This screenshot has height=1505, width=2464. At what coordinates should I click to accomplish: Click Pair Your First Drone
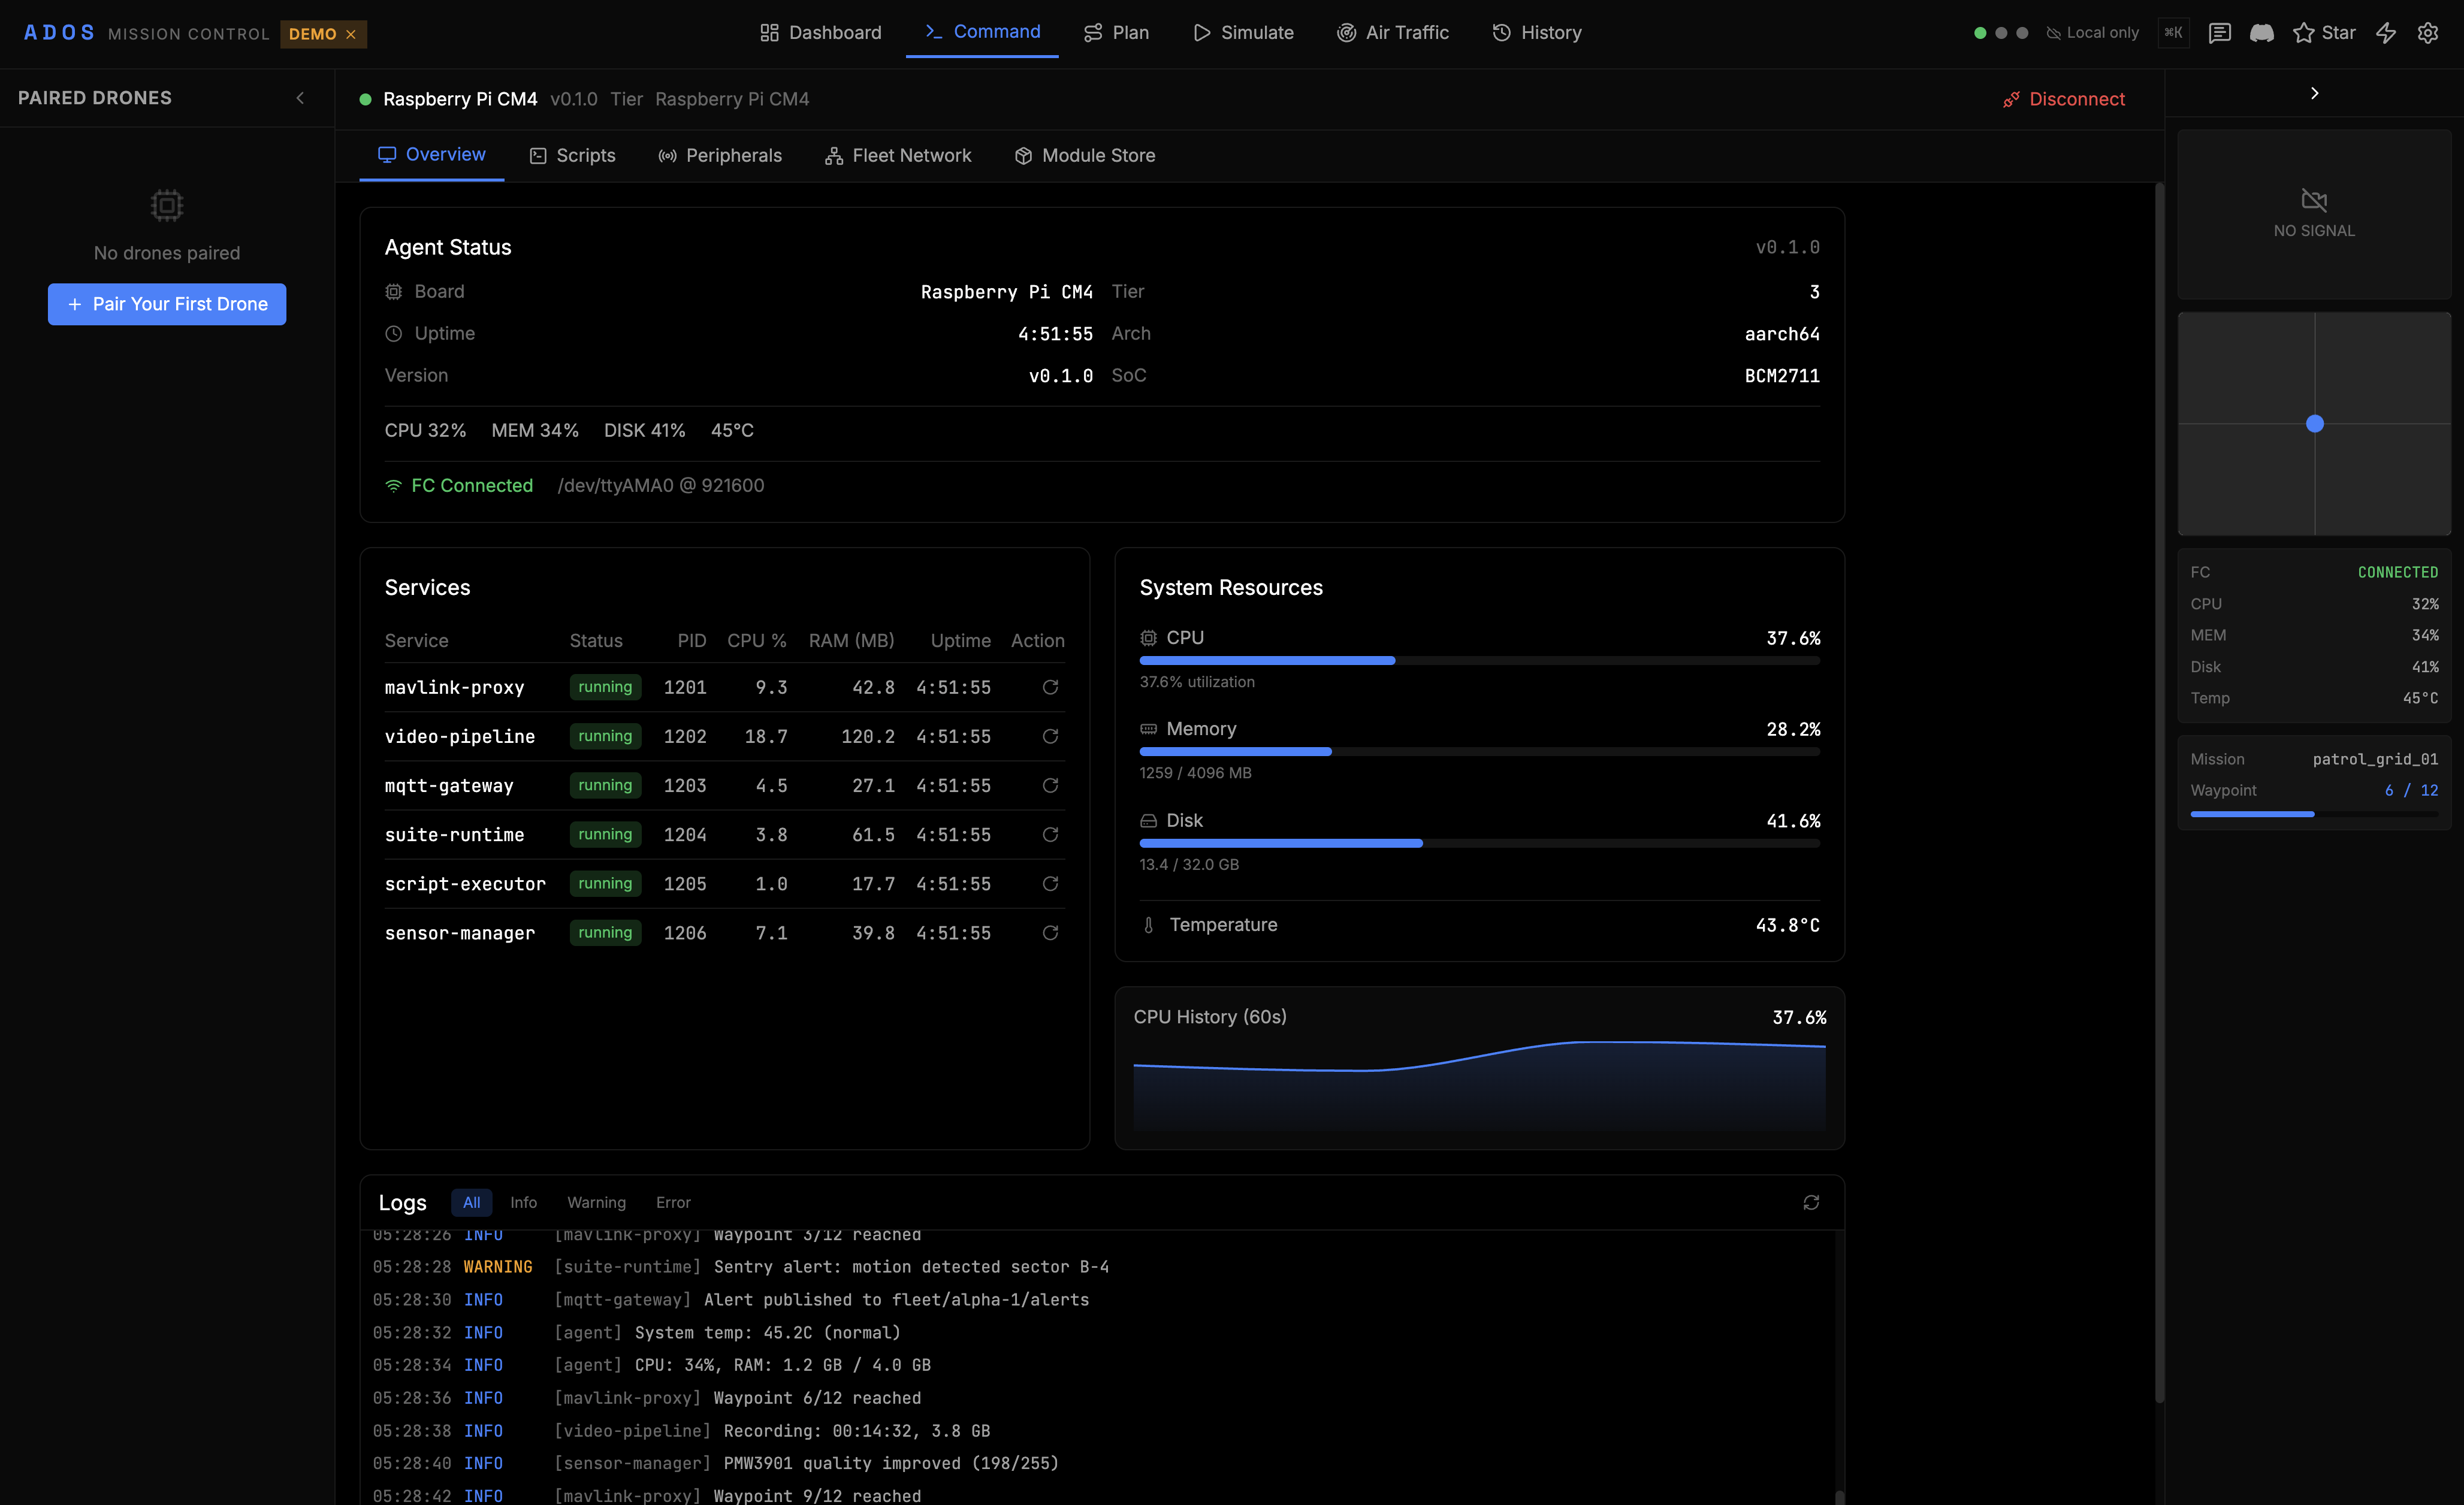(167, 304)
